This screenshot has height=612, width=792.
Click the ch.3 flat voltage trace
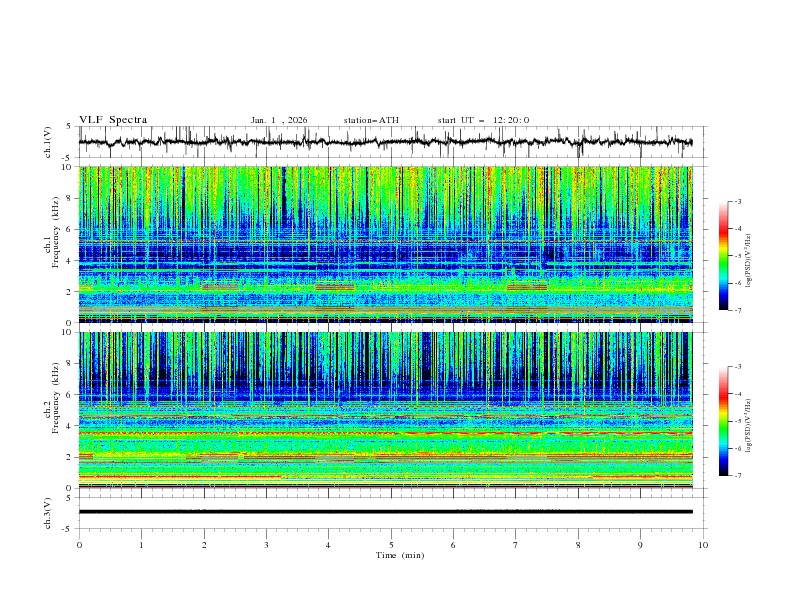(x=386, y=512)
